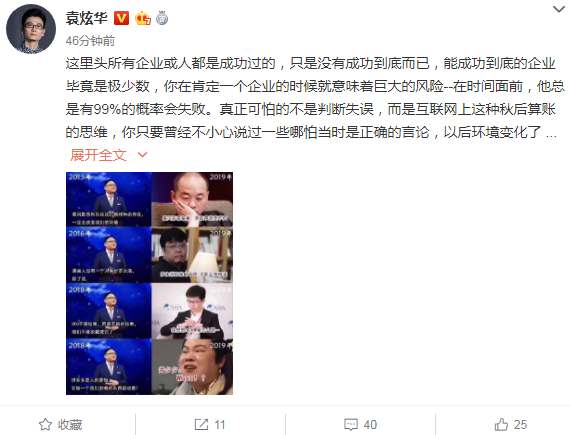This screenshot has width=570, height=435.
Task: Click the thumbs-up like icon
Action: coord(501,424)
